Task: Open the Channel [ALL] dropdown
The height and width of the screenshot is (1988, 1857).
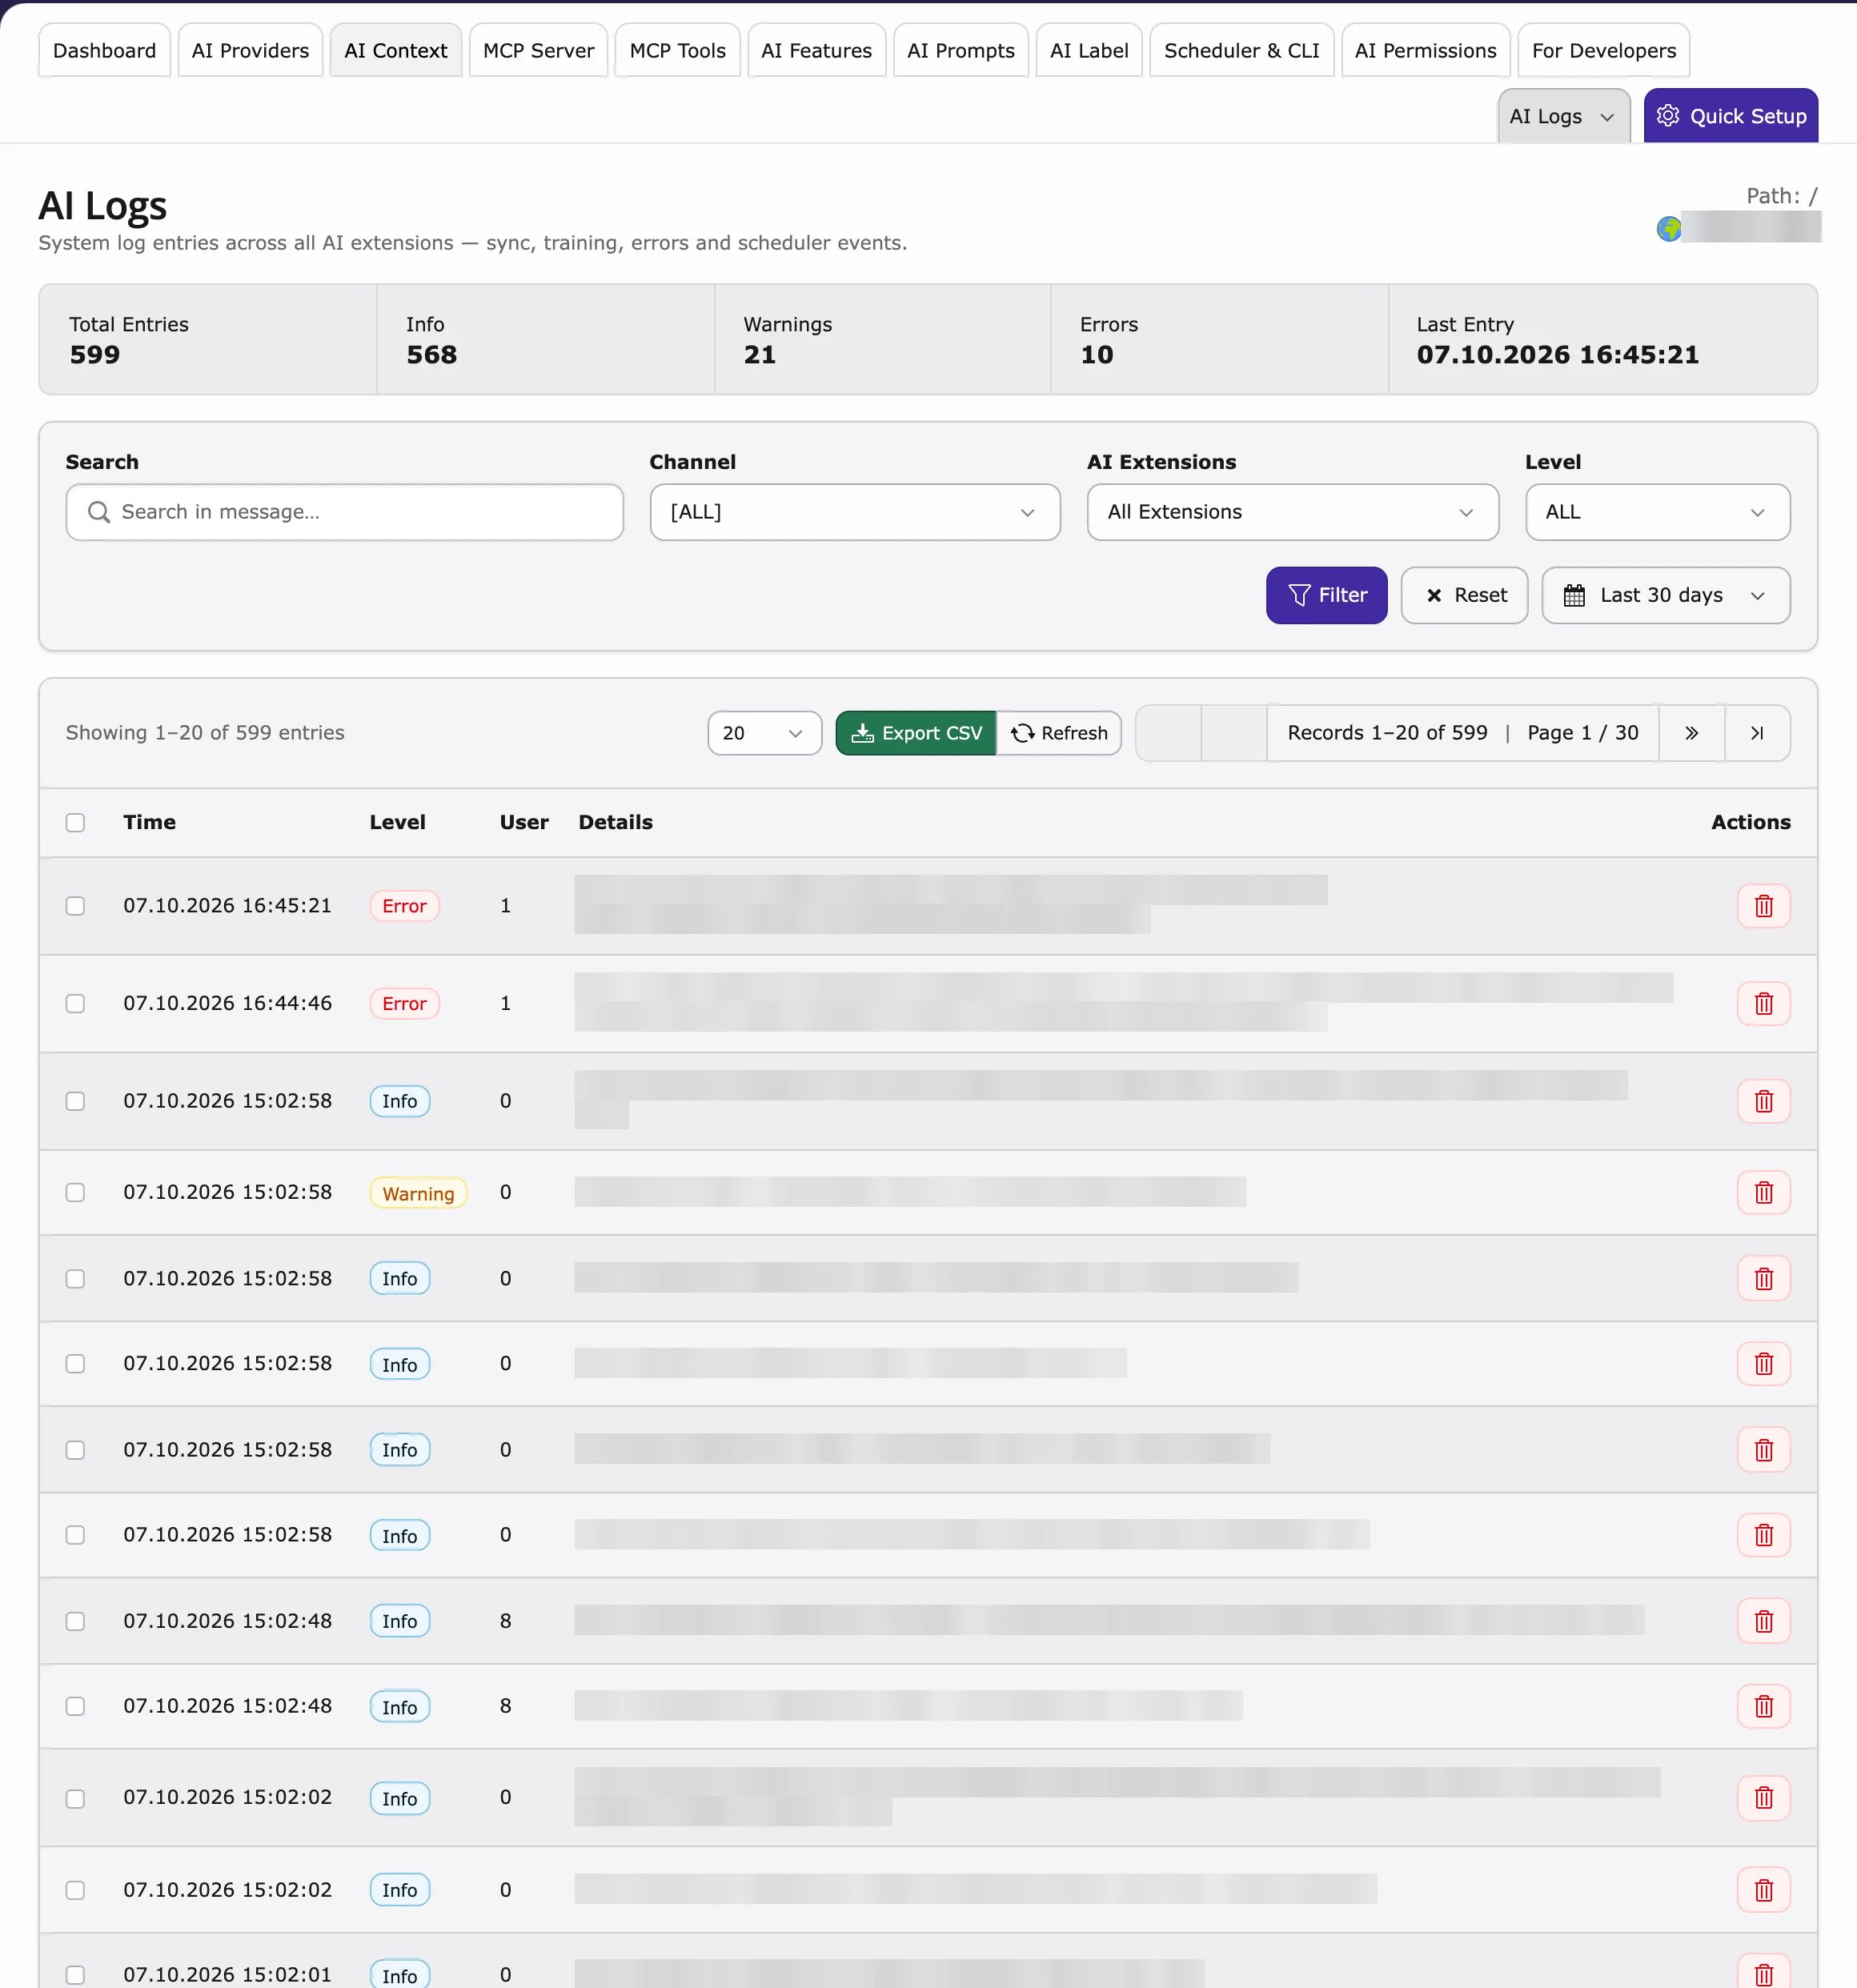Action: [855, 512]
